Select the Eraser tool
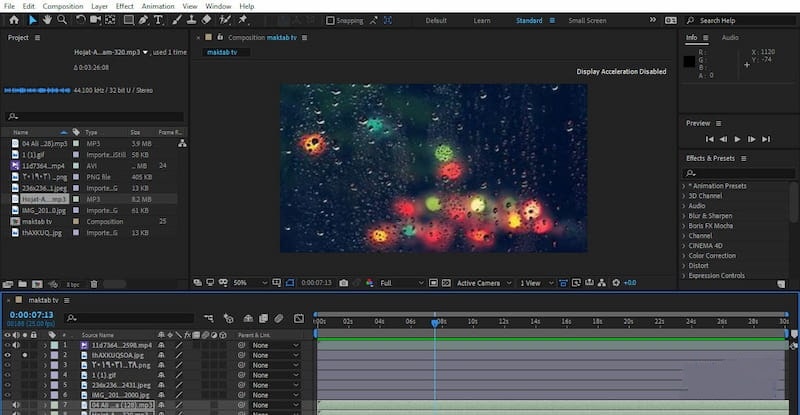 [207, 19]
